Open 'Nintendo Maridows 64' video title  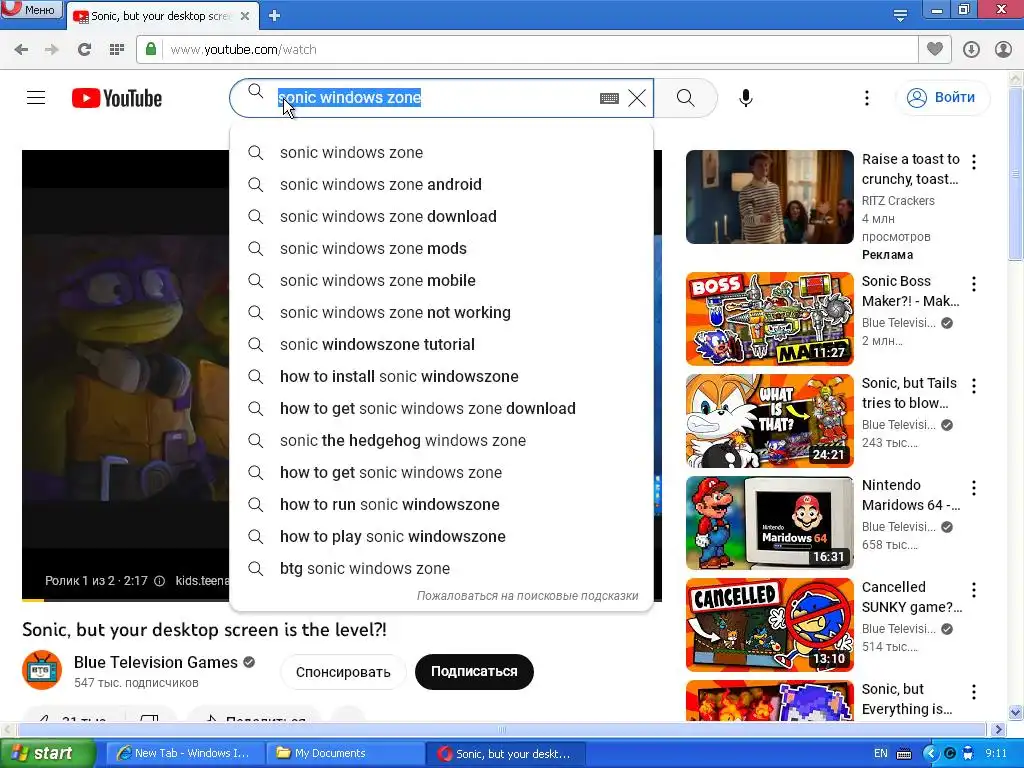point(910,495)
